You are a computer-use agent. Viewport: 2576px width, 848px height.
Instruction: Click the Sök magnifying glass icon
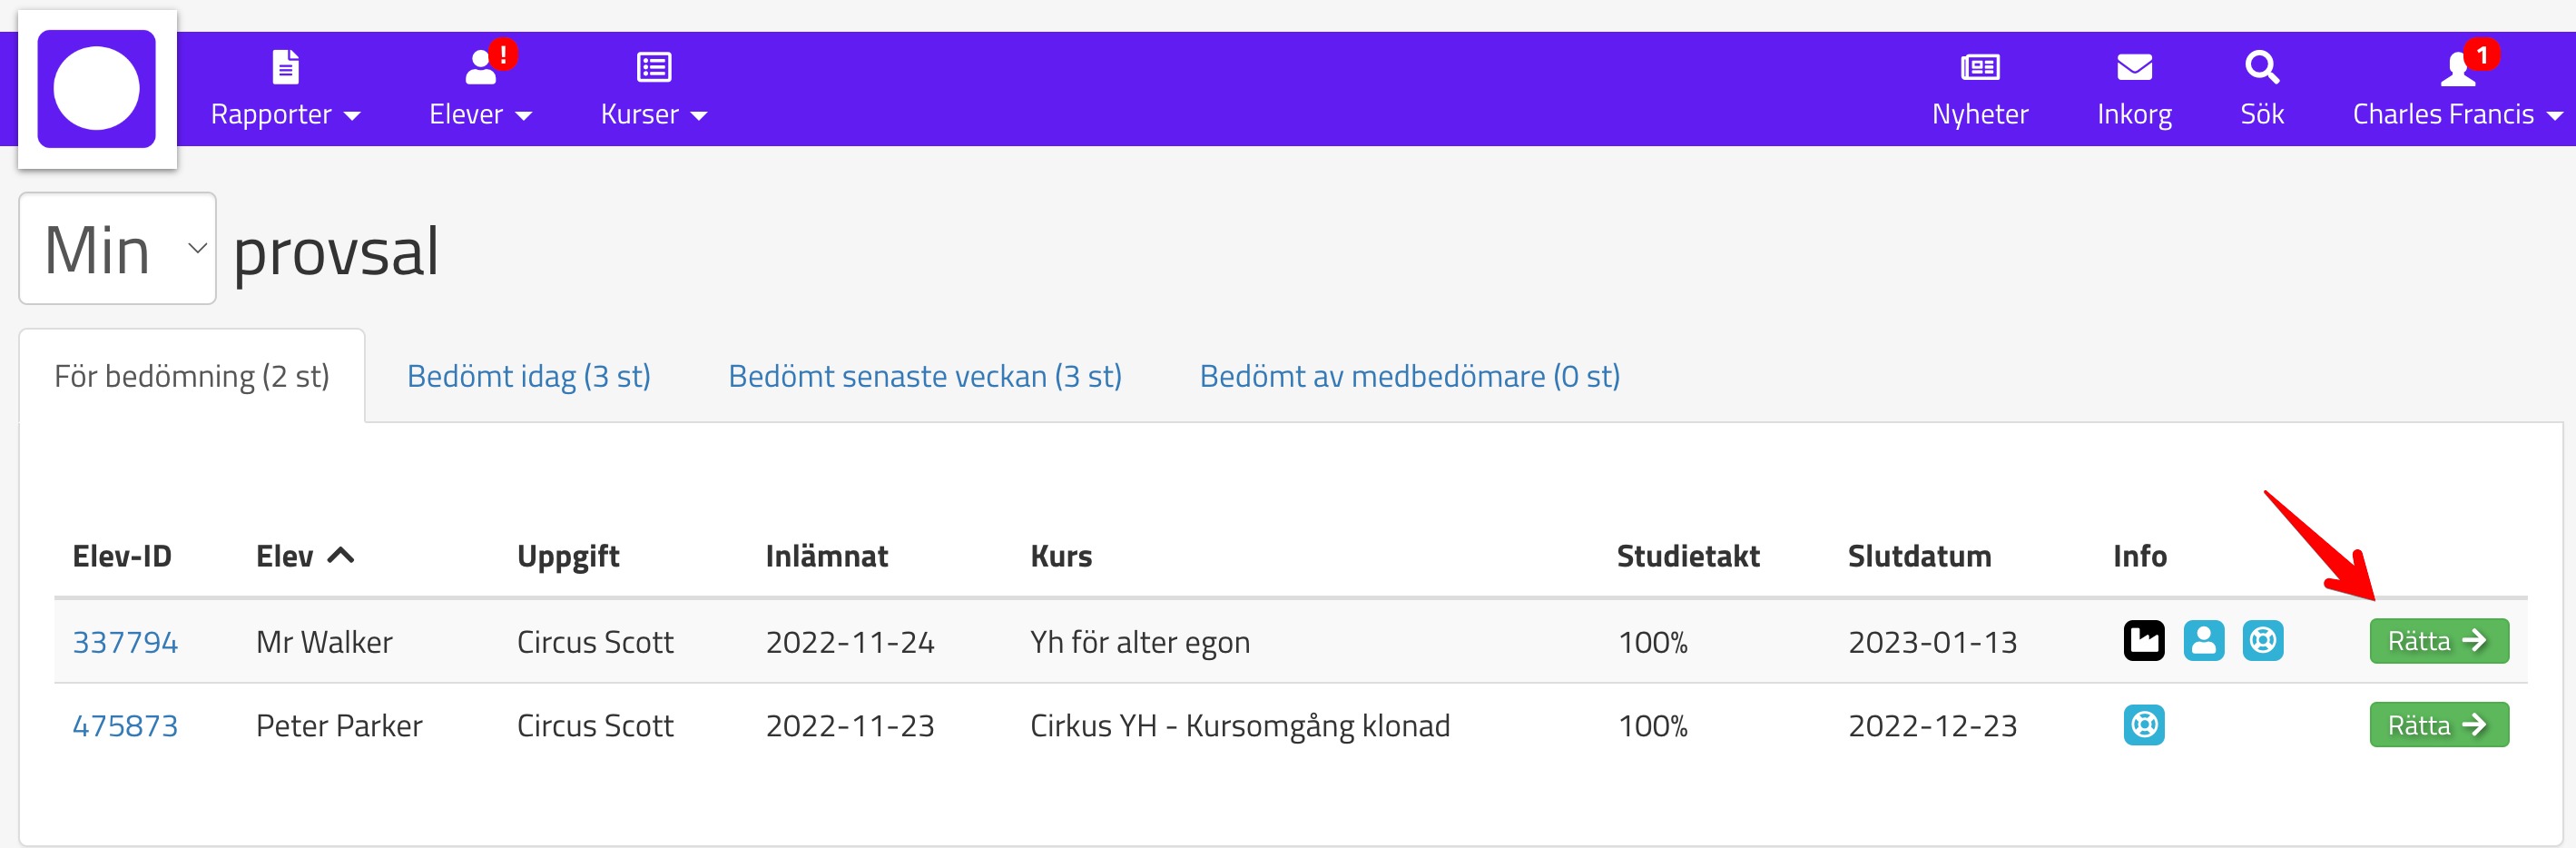pyautogui.click(x=2261, y=67)
